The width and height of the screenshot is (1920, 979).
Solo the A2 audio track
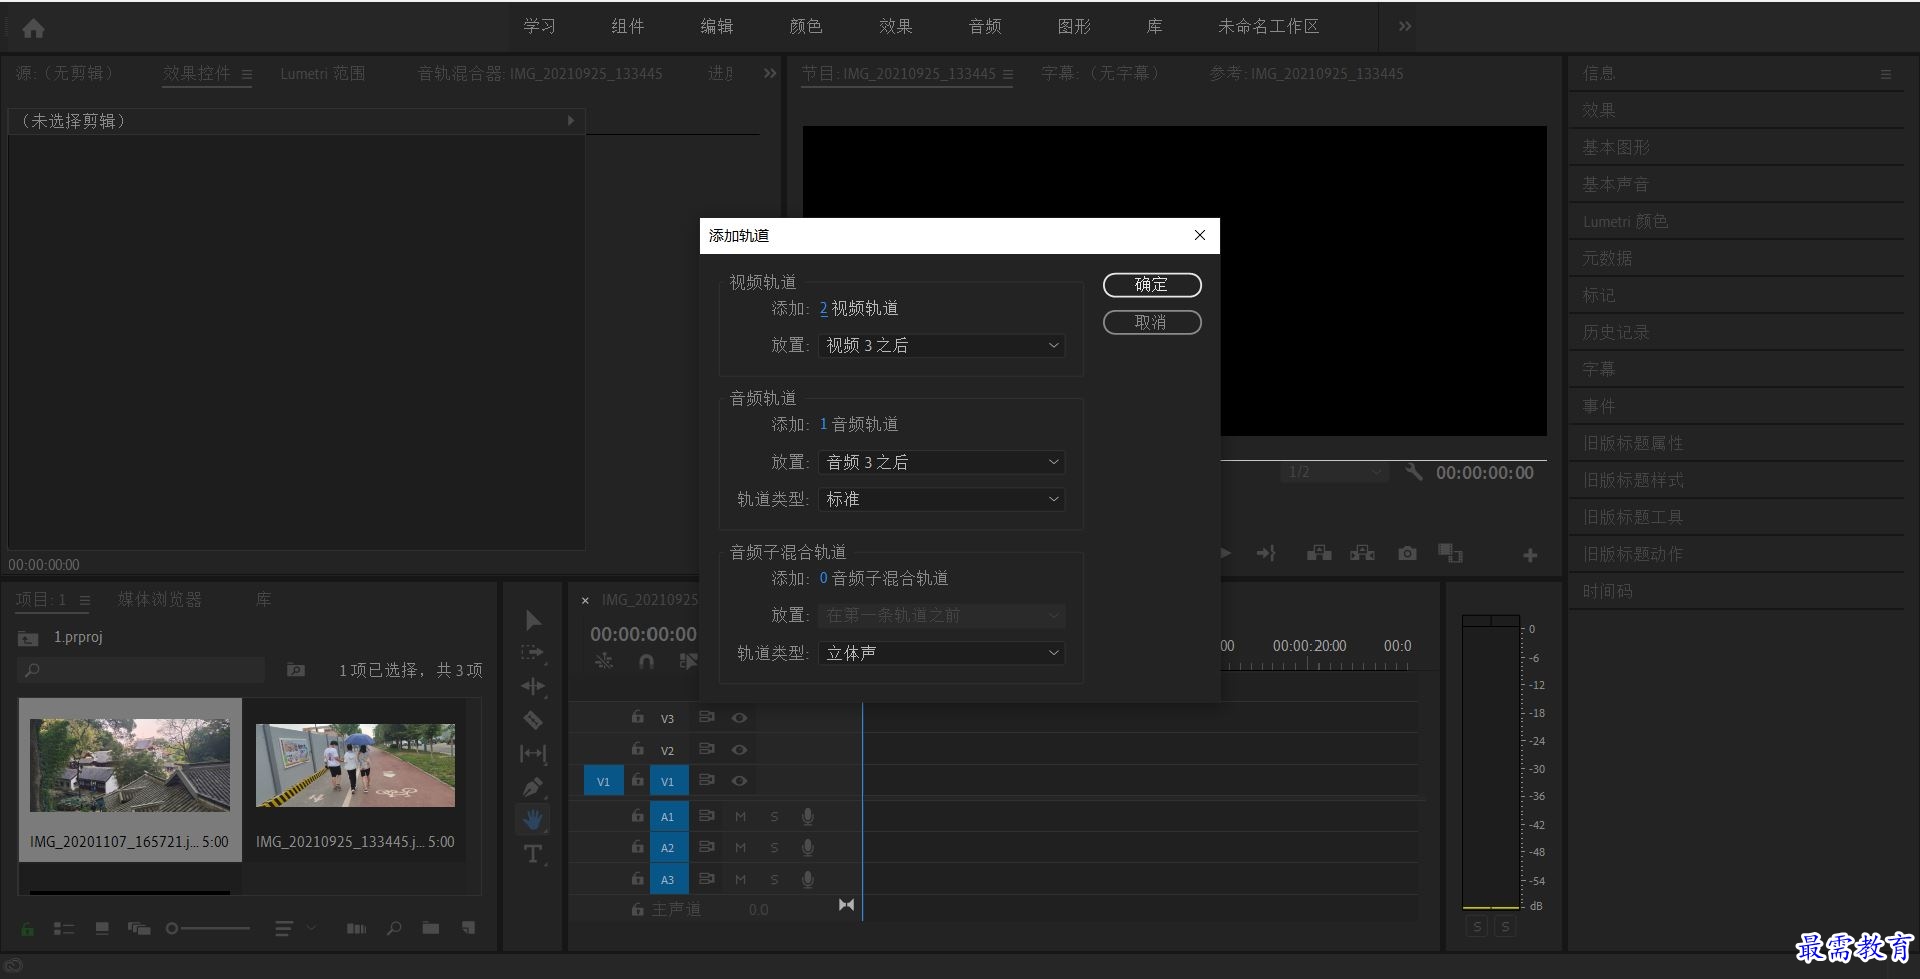[774, 848]
